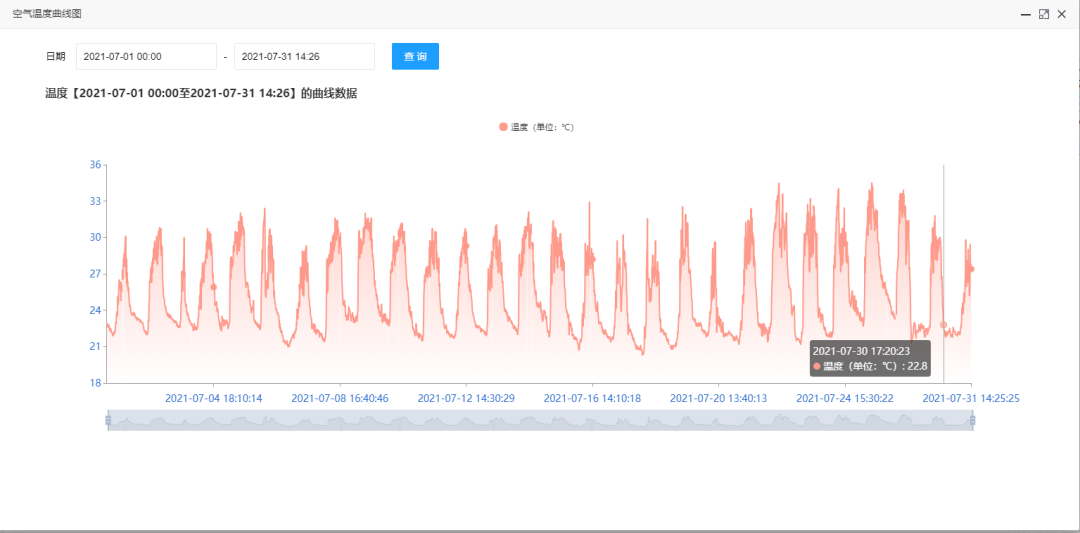Click the 日期 label

tap(55, 56)
